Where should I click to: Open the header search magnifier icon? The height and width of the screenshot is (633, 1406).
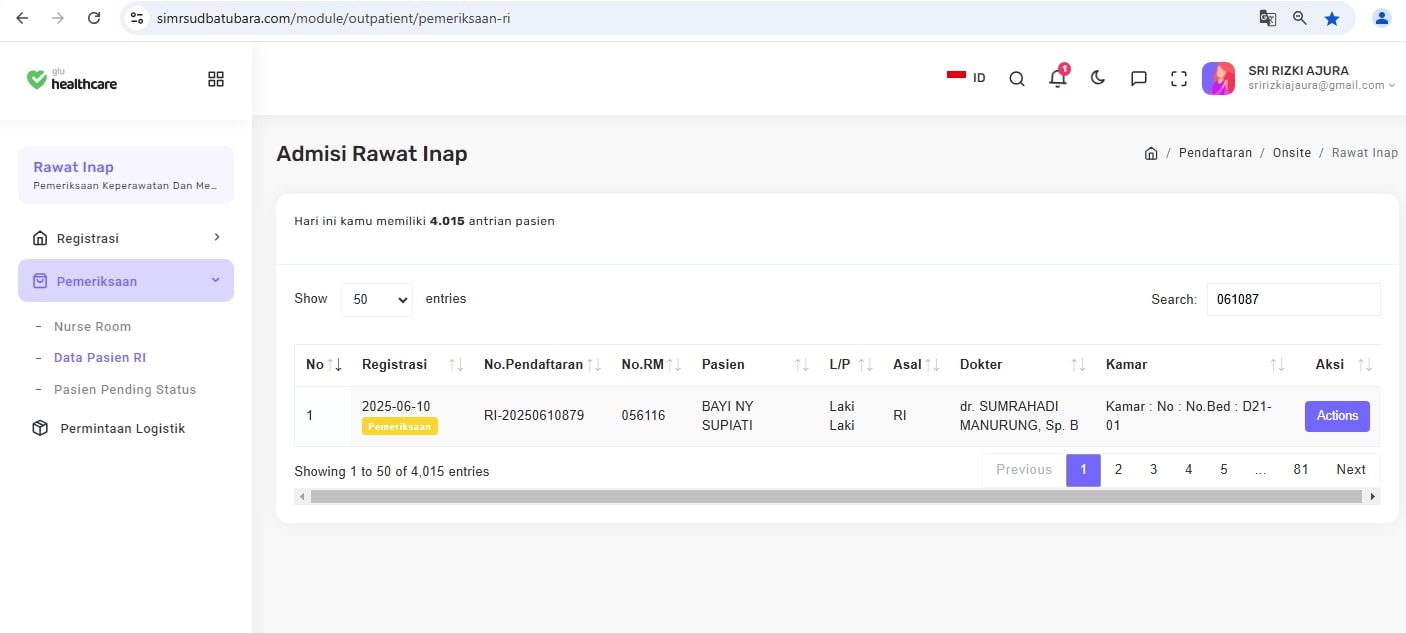[x=1017, y=79]
